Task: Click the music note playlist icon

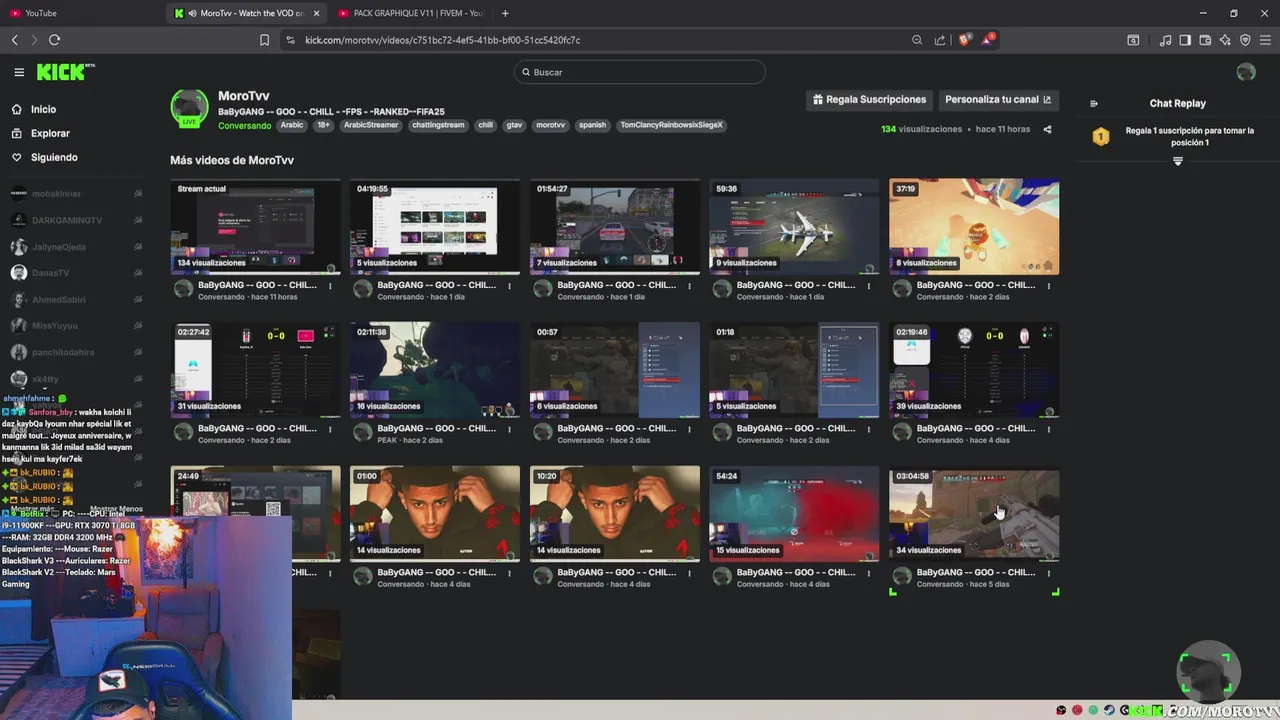Action: (1165, 40)
